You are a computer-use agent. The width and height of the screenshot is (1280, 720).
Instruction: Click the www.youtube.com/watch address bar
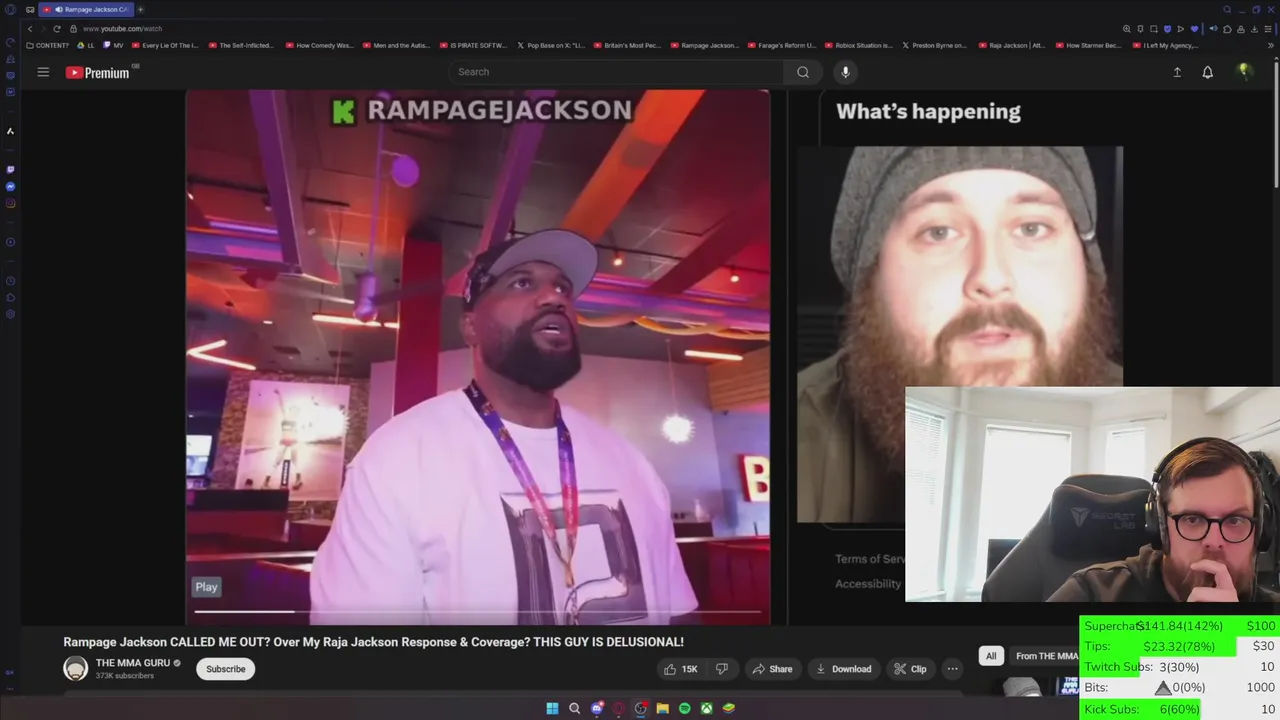pyautogui.click(x=122, y=29)
